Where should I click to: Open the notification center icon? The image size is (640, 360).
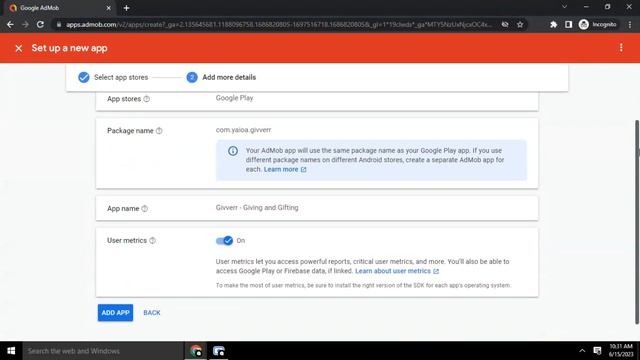pyautogui.click(x=598, y=351)
